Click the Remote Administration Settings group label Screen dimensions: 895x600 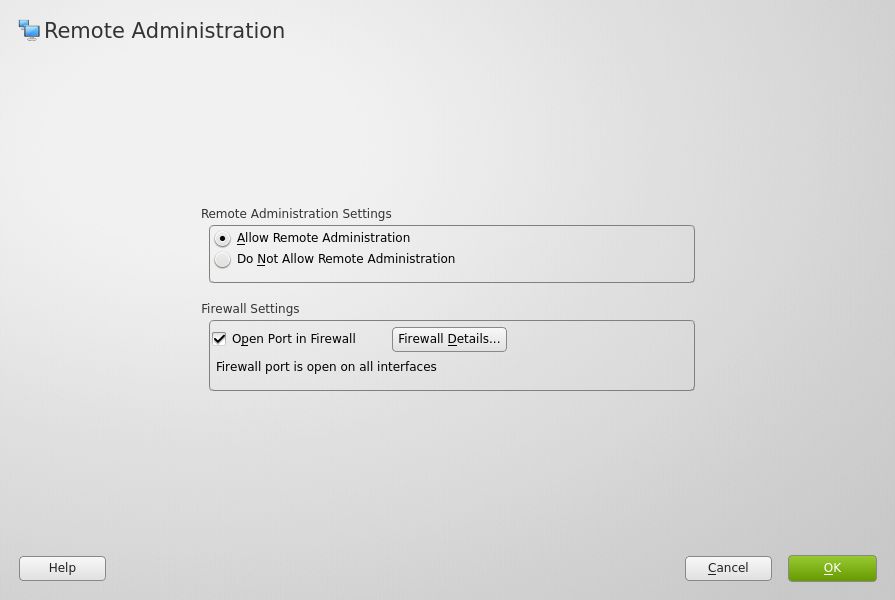(296, 214)
